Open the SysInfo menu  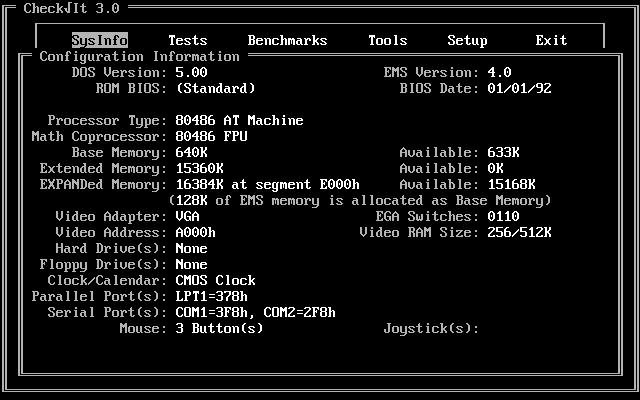click(x=100, y=40)
